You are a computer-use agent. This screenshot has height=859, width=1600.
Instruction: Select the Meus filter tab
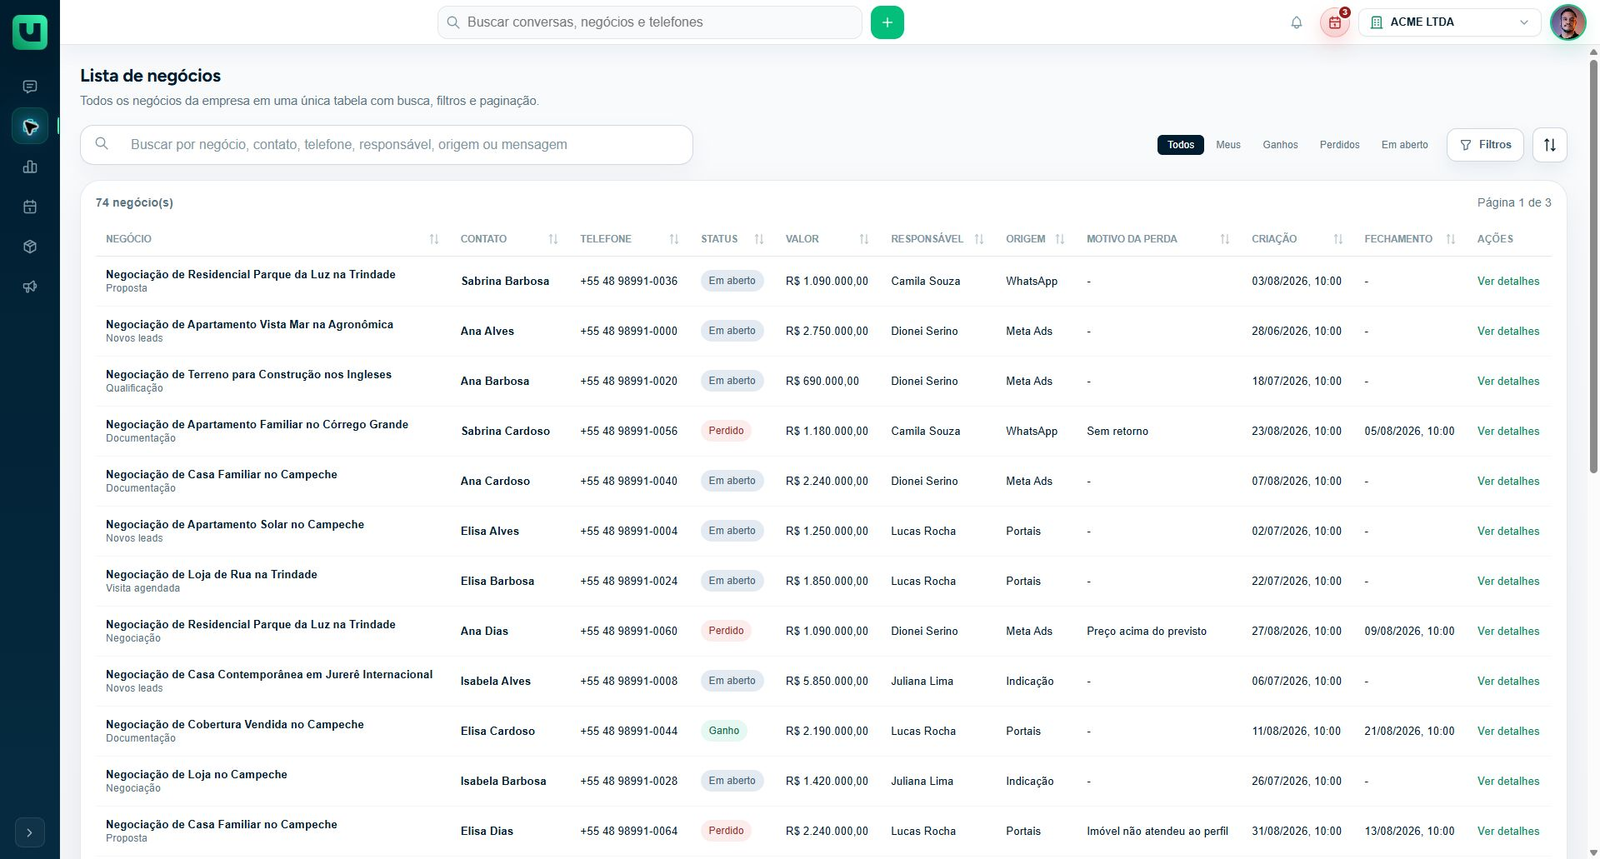(x=1228, y=145)
